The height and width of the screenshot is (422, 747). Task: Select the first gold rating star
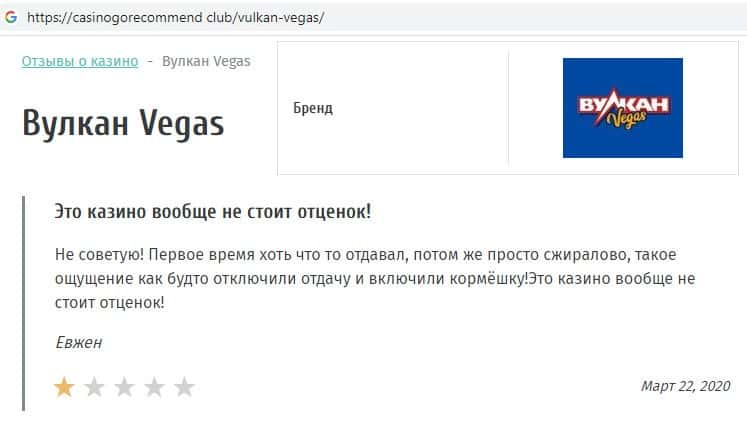[64, 387]
